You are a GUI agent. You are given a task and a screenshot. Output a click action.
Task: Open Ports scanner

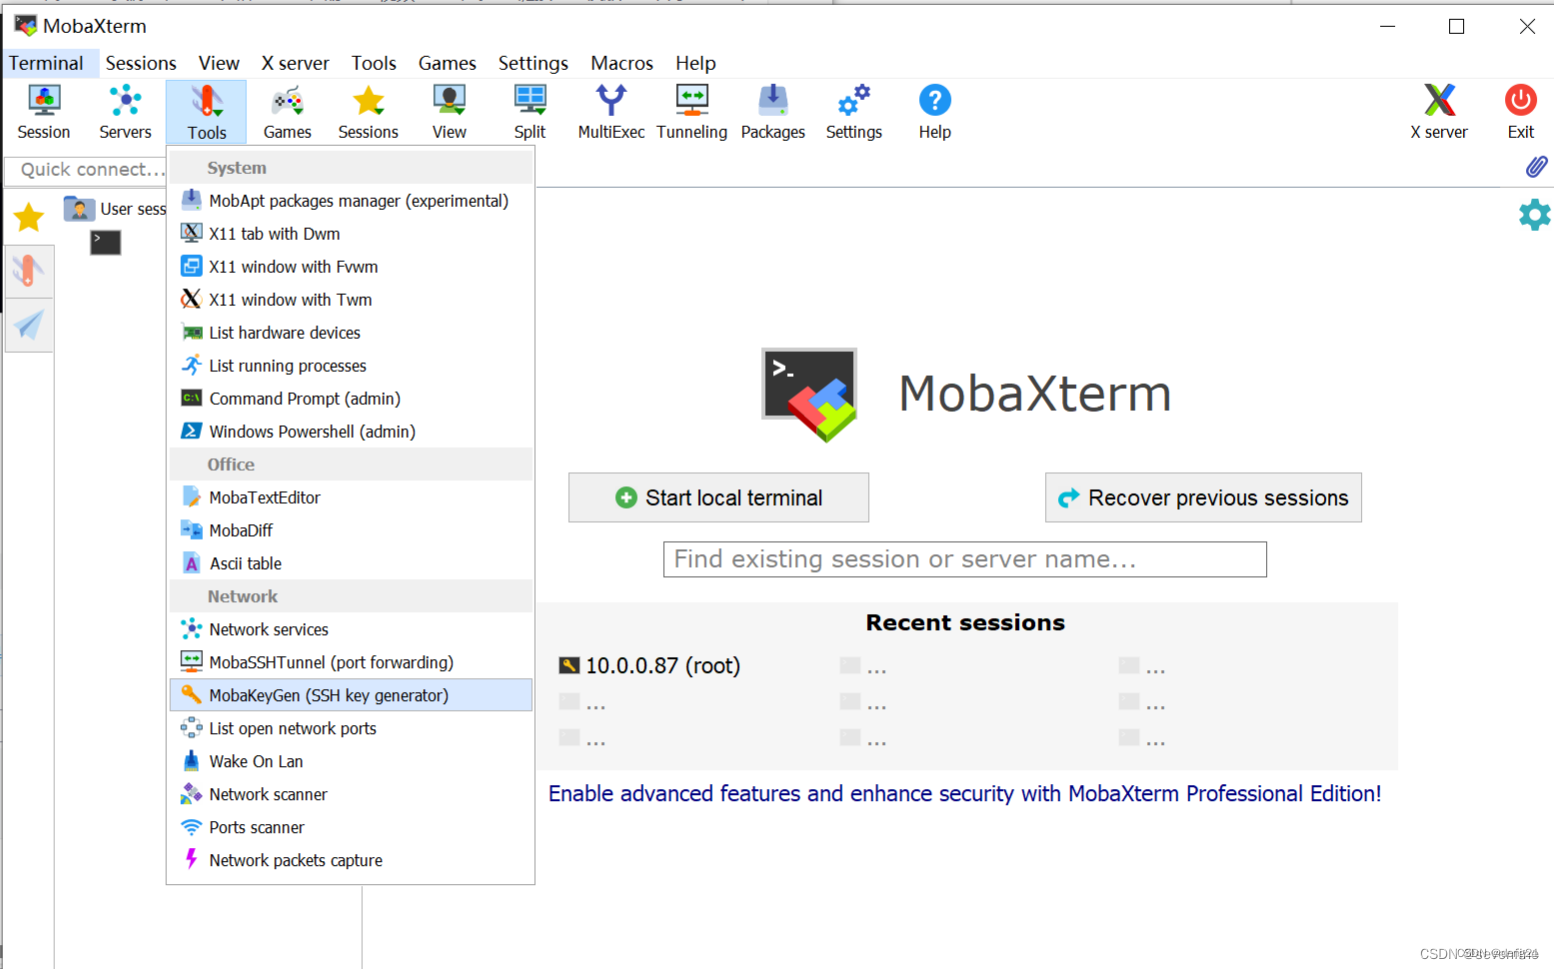coord(351,828)
